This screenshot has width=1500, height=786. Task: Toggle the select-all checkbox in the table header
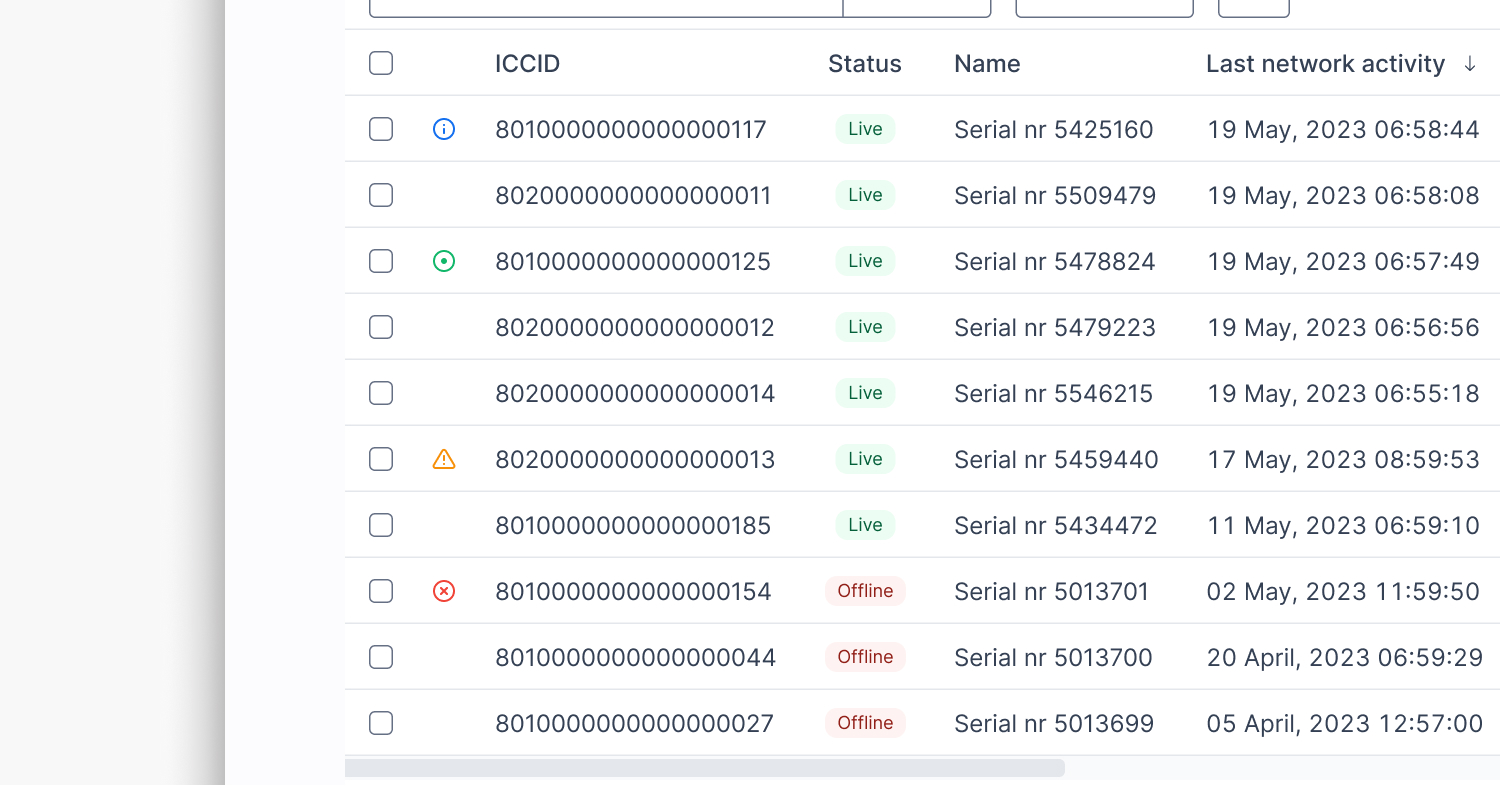coord(380,63)
